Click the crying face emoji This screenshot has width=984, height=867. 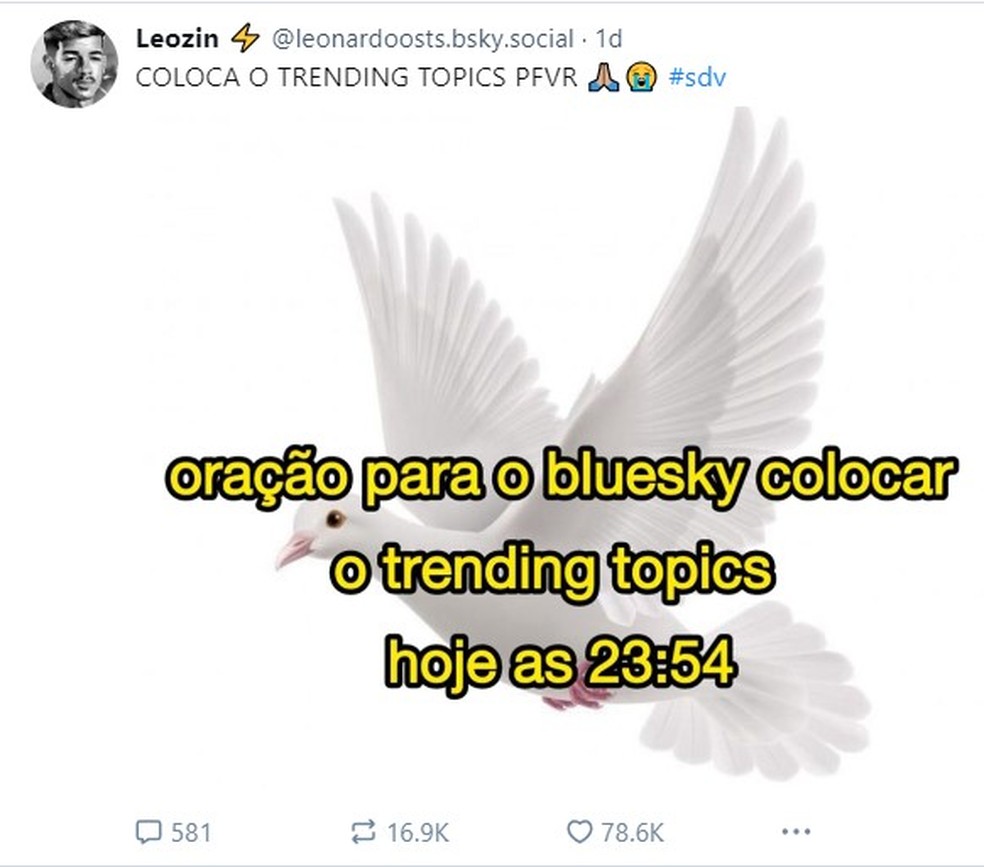pos(641,78)
